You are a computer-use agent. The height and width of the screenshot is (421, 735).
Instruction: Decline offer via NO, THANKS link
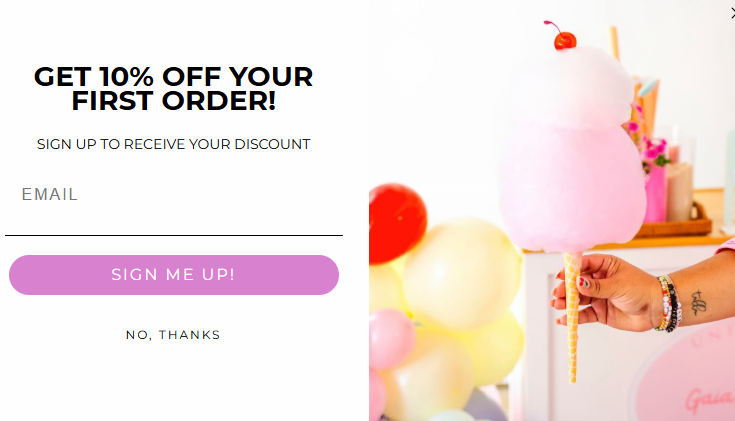tap(173, 335)
